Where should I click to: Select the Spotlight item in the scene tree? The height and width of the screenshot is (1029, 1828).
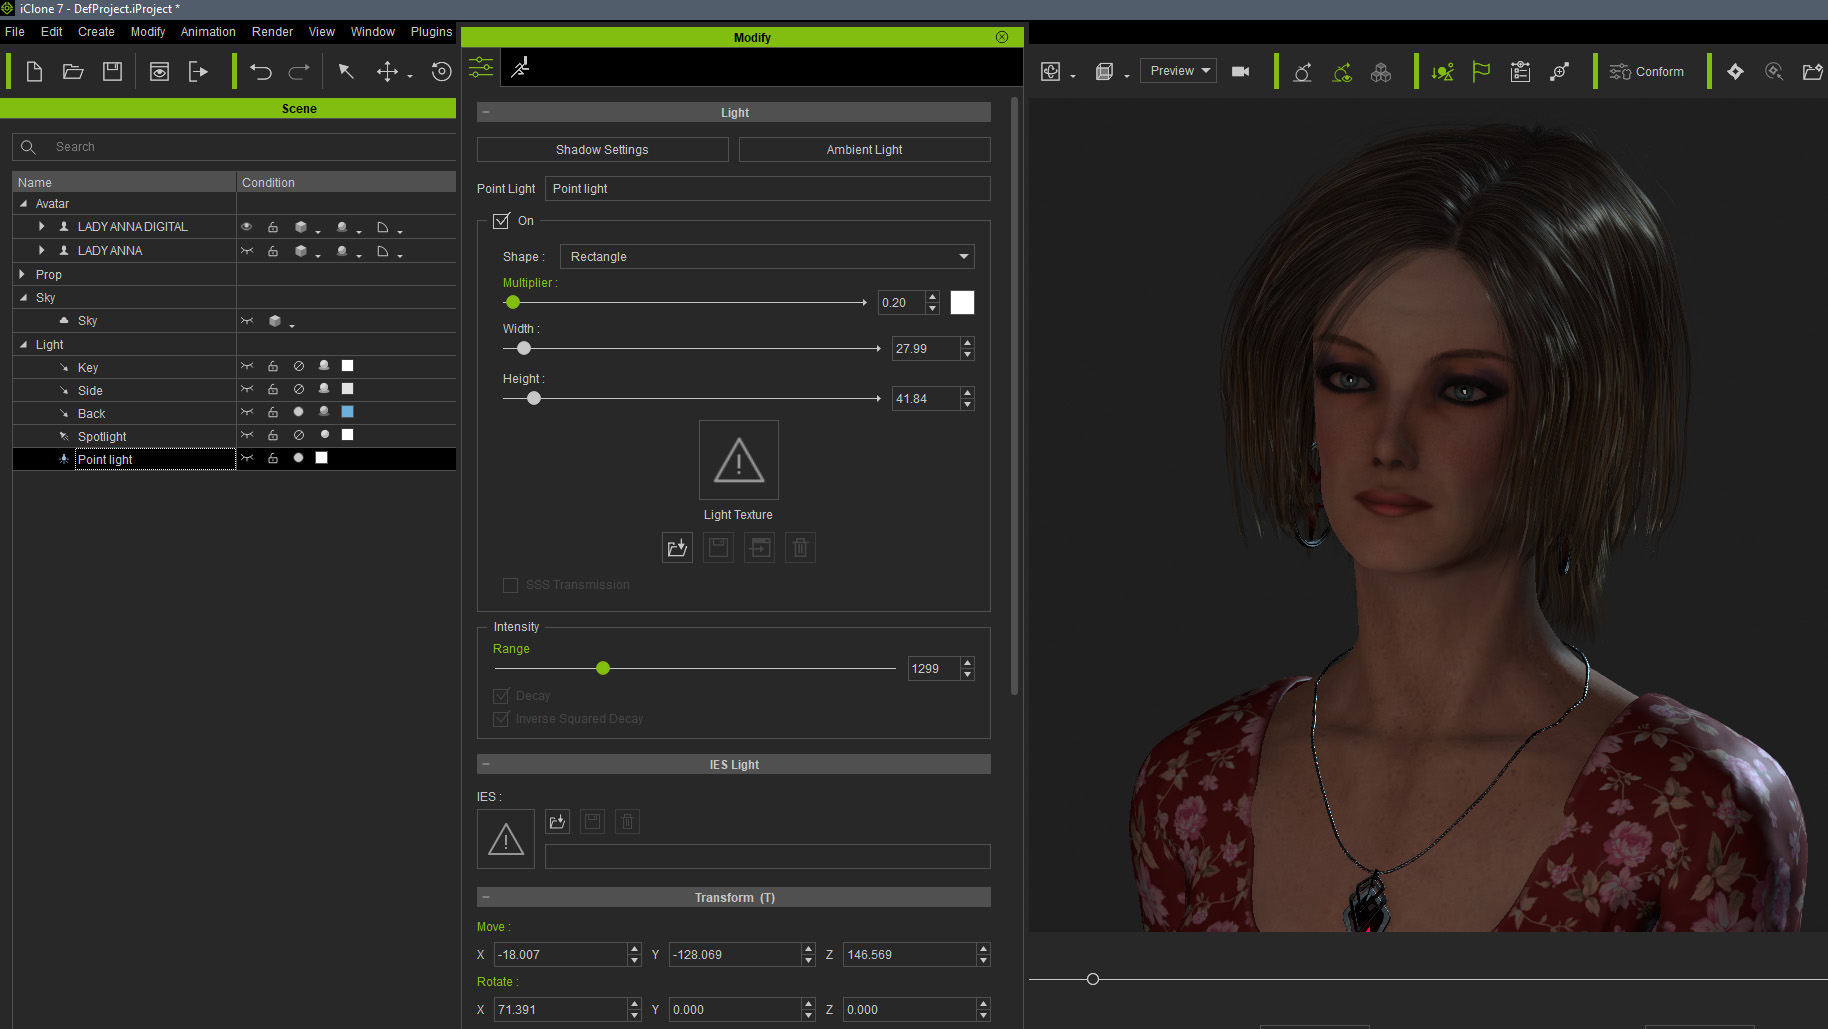[102, 436]
